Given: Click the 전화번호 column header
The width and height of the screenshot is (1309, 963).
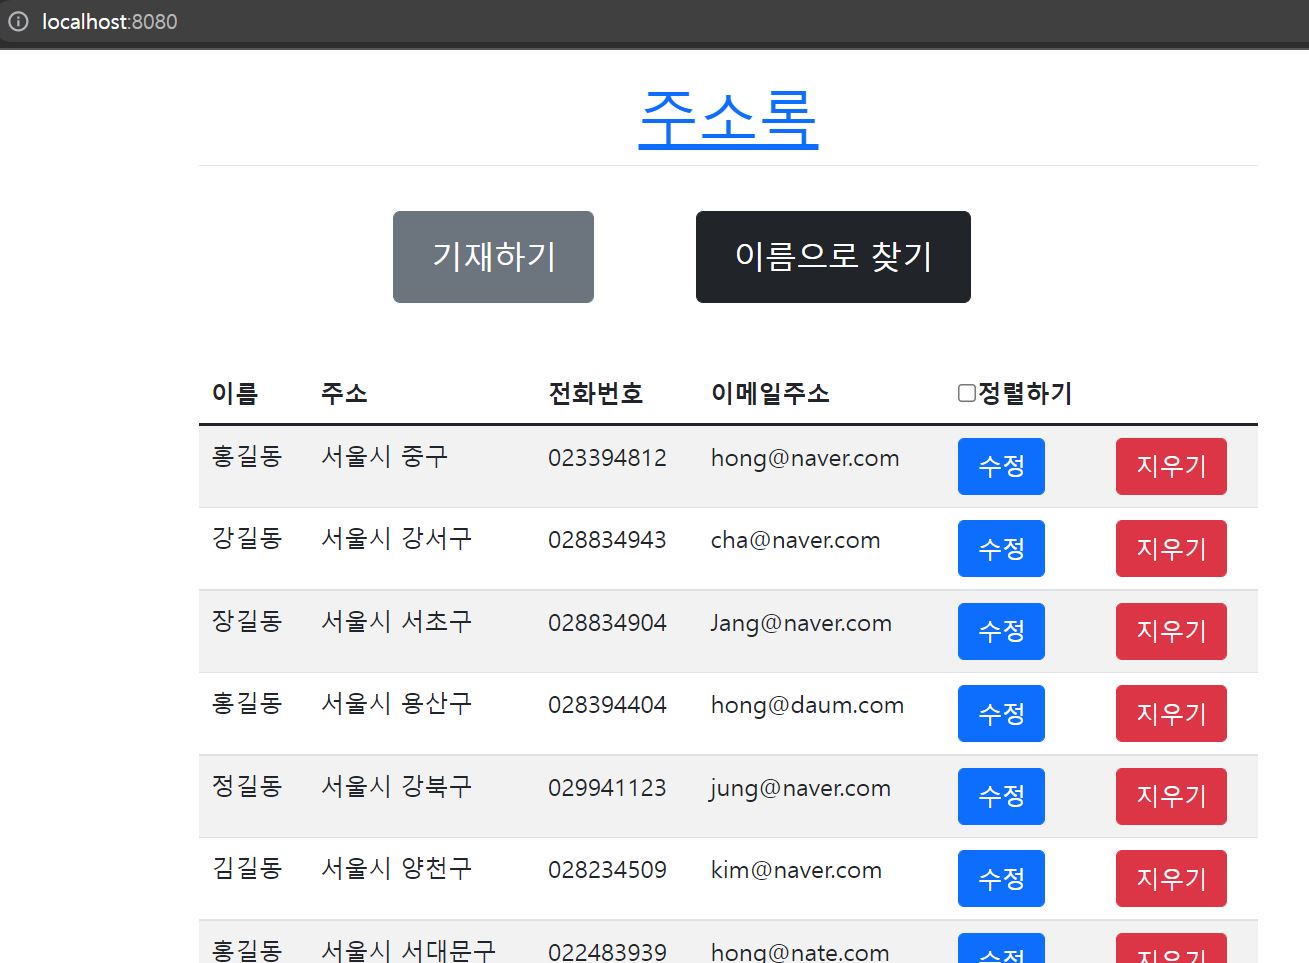Looking at the screenshot, I should pos(595,393).
